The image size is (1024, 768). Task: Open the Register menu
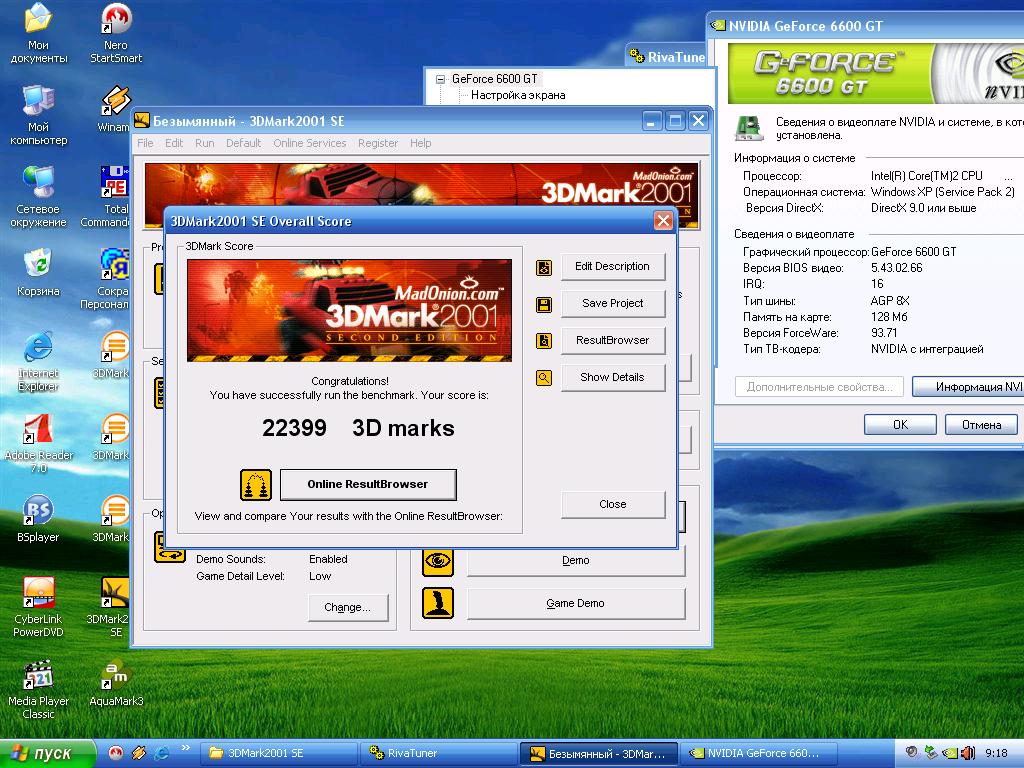click(x=377, y=143)
